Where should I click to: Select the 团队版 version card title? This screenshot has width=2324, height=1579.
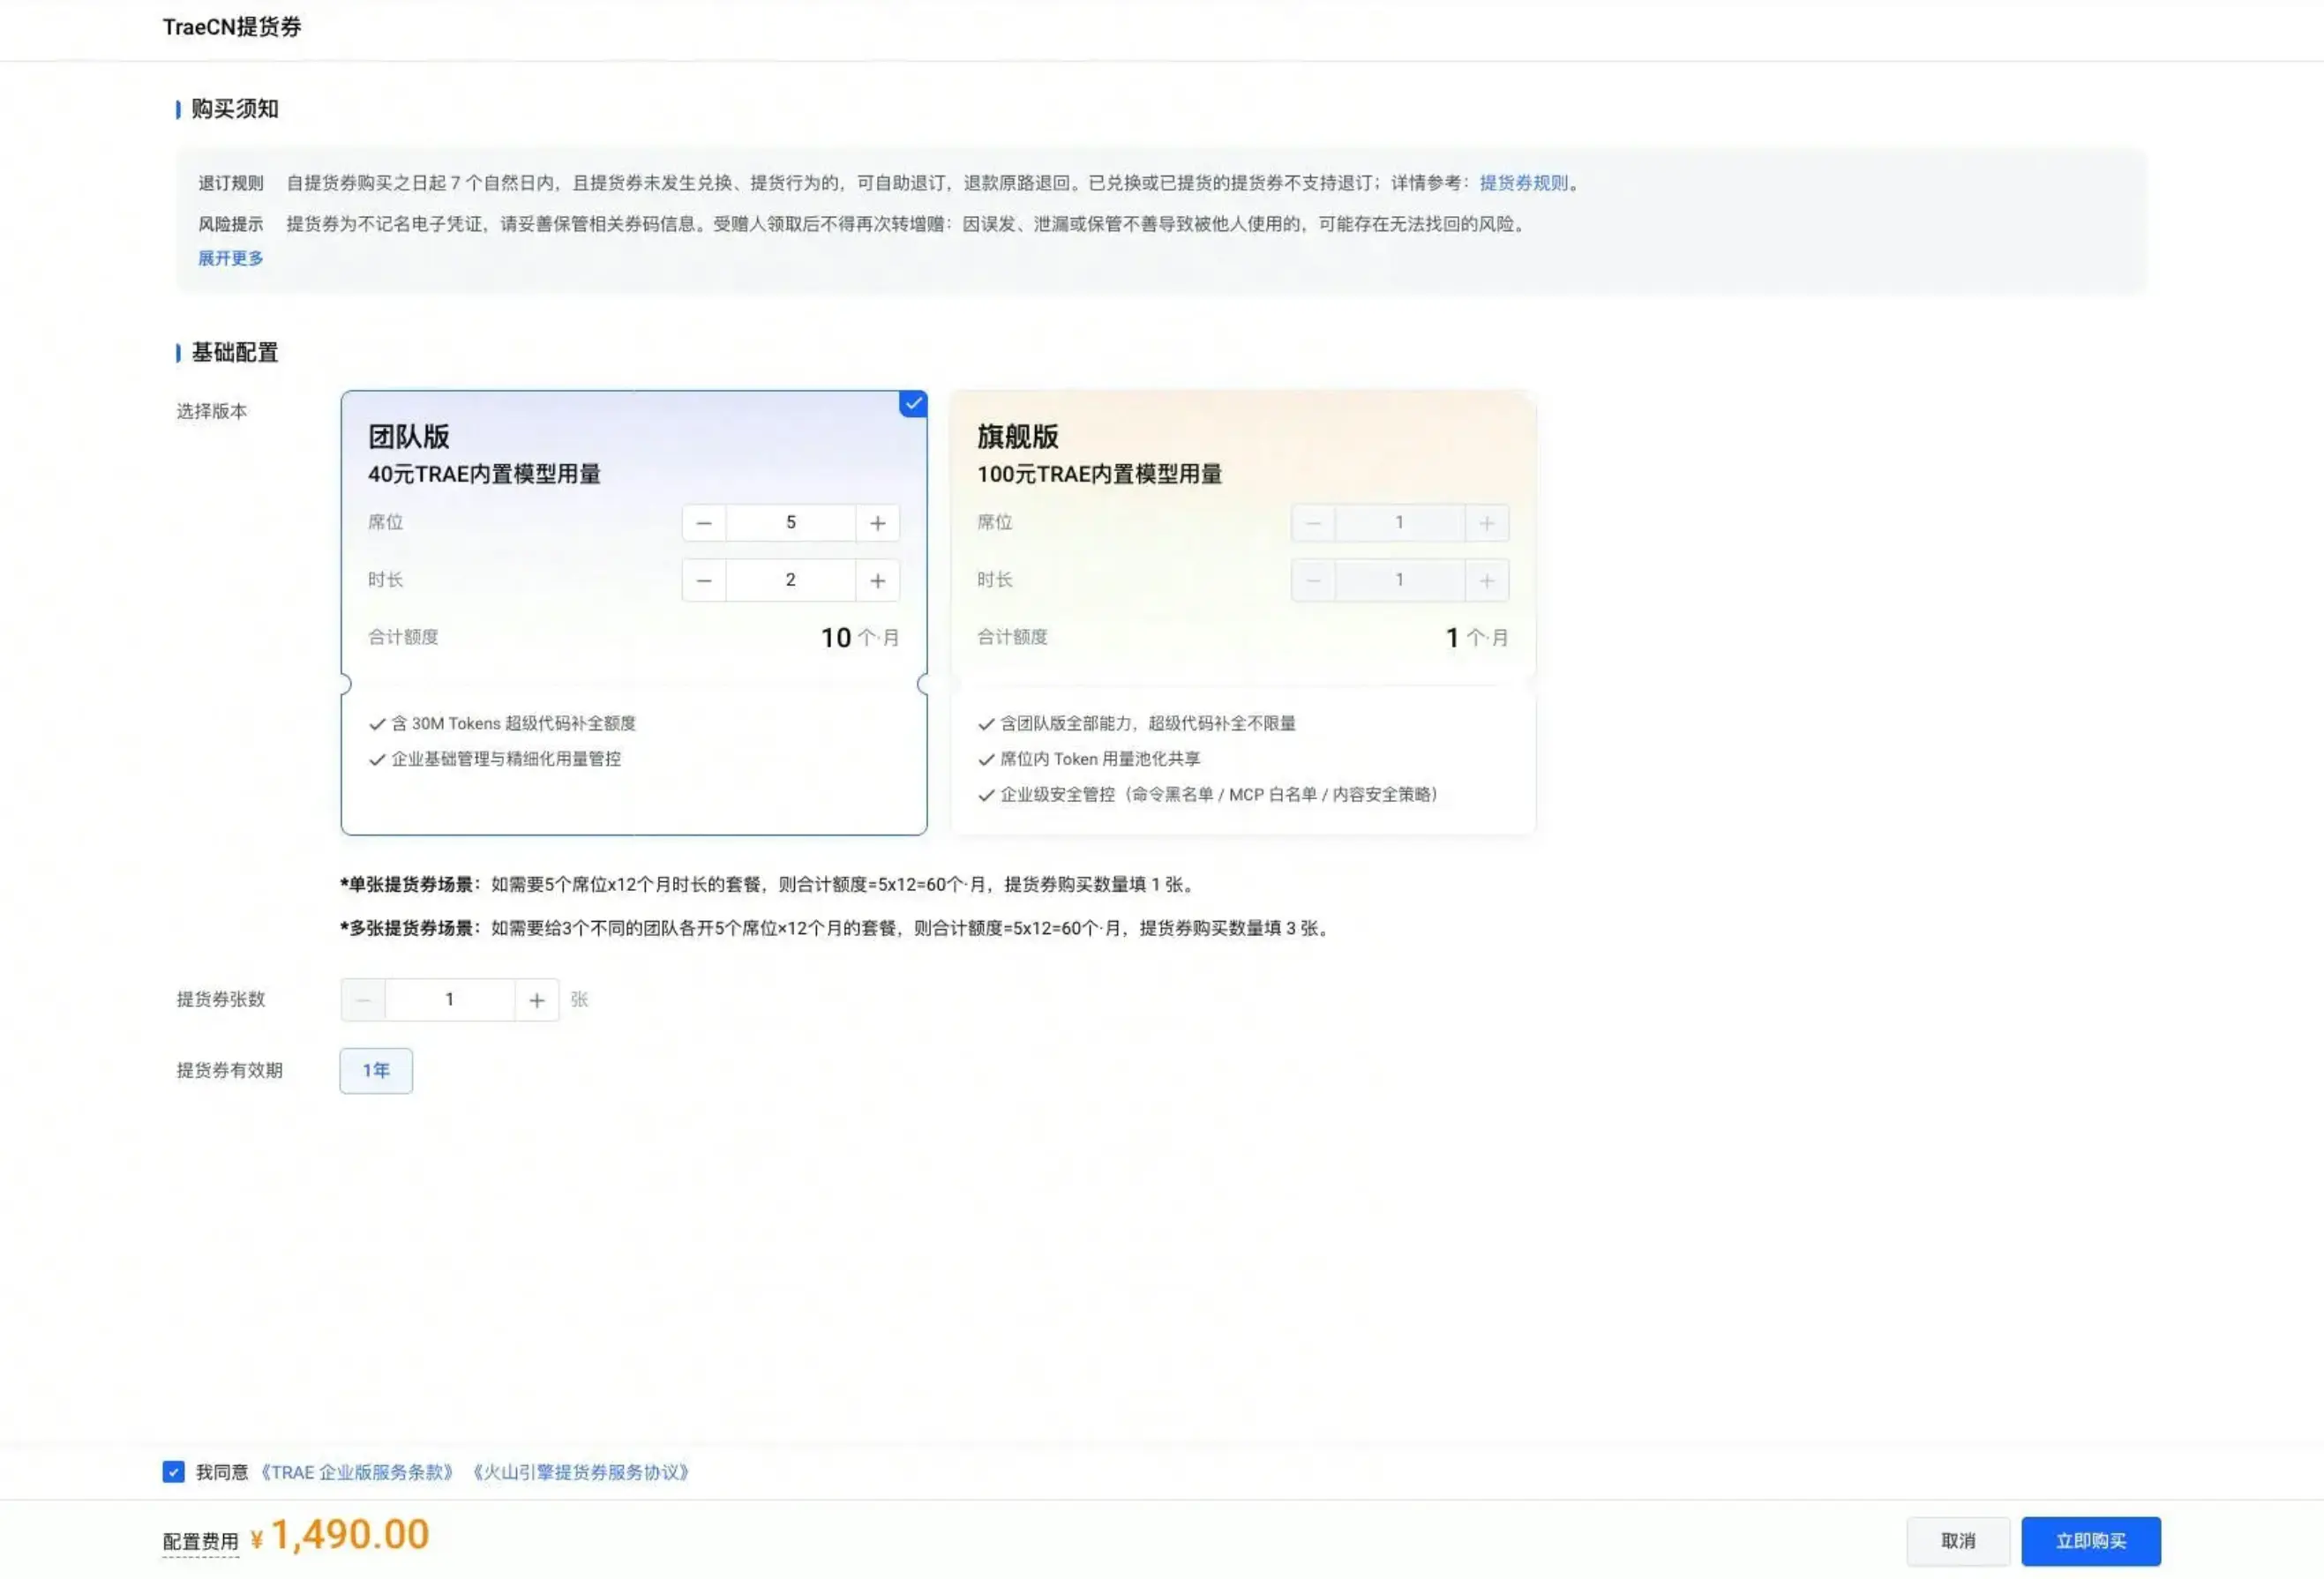408,437
